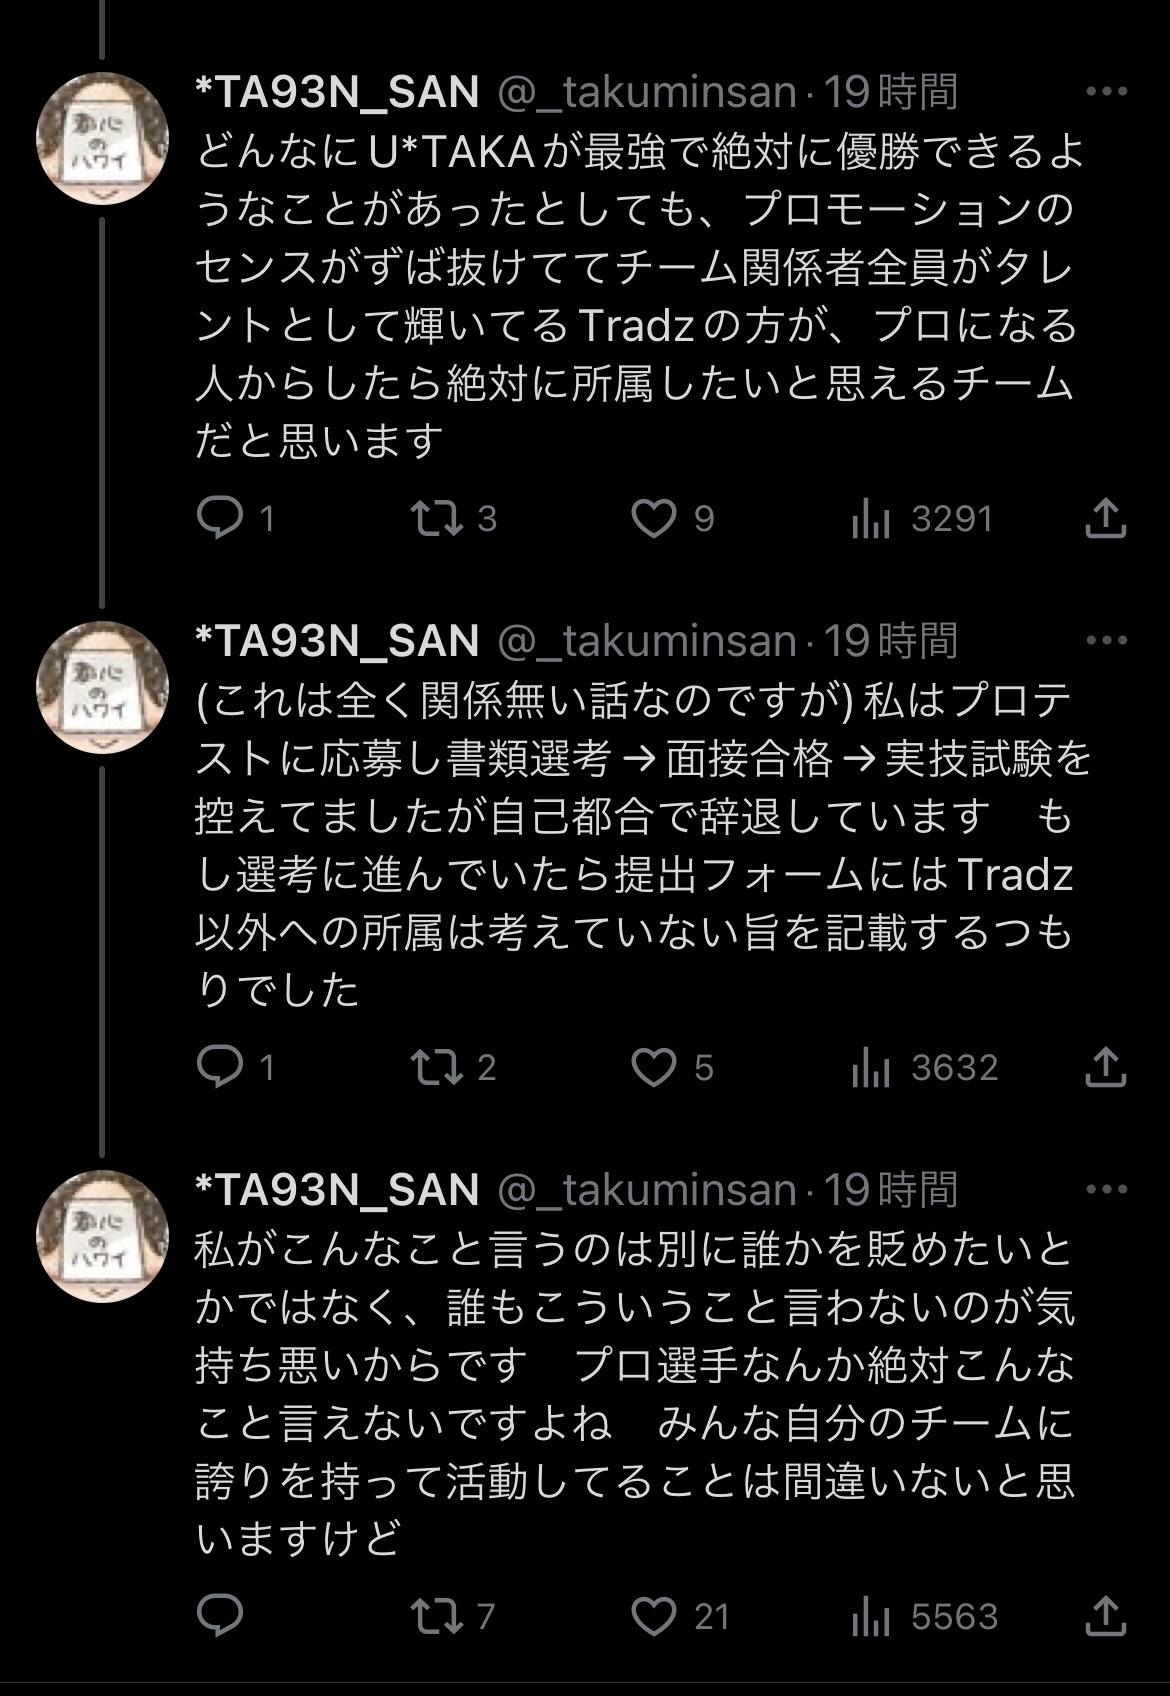This screenshot has width=1170, height=1696.
Task: Reply to the second tweet about プロテスト
Action: (220, 1067)
